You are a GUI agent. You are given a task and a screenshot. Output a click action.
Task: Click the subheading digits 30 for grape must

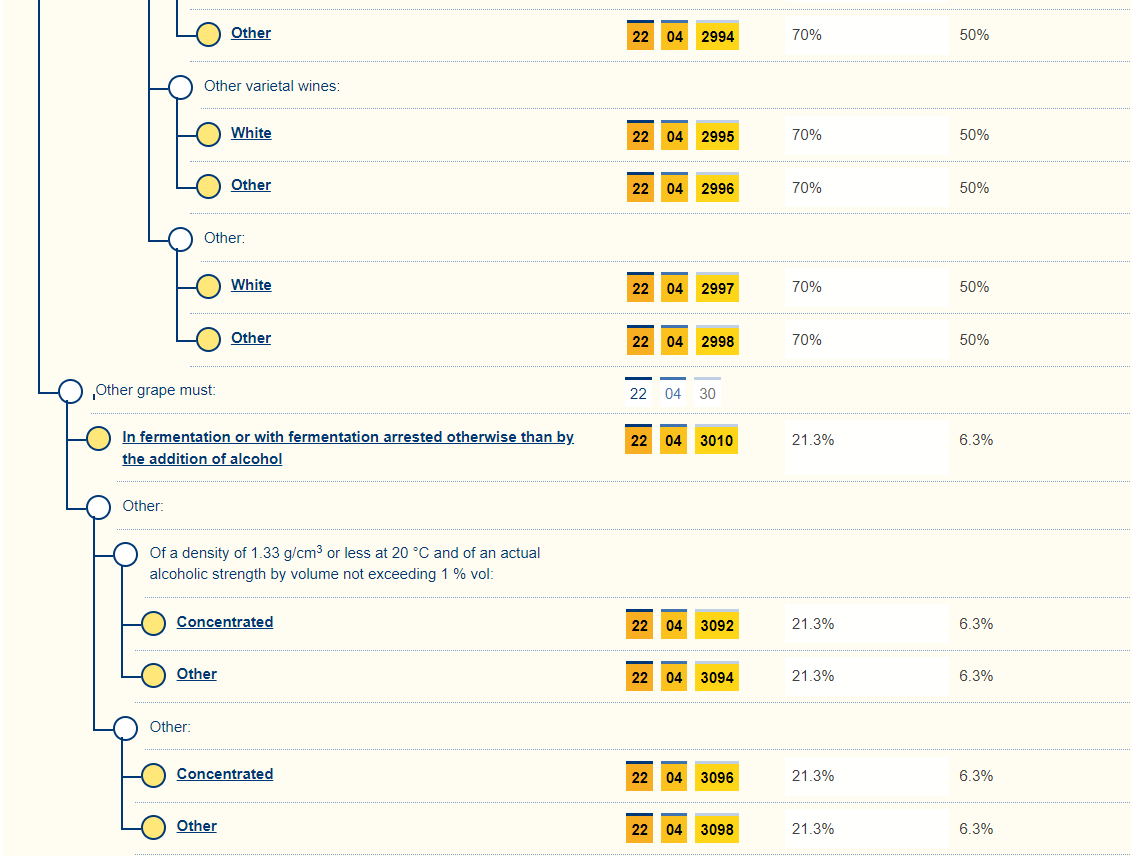pos(707,393)
